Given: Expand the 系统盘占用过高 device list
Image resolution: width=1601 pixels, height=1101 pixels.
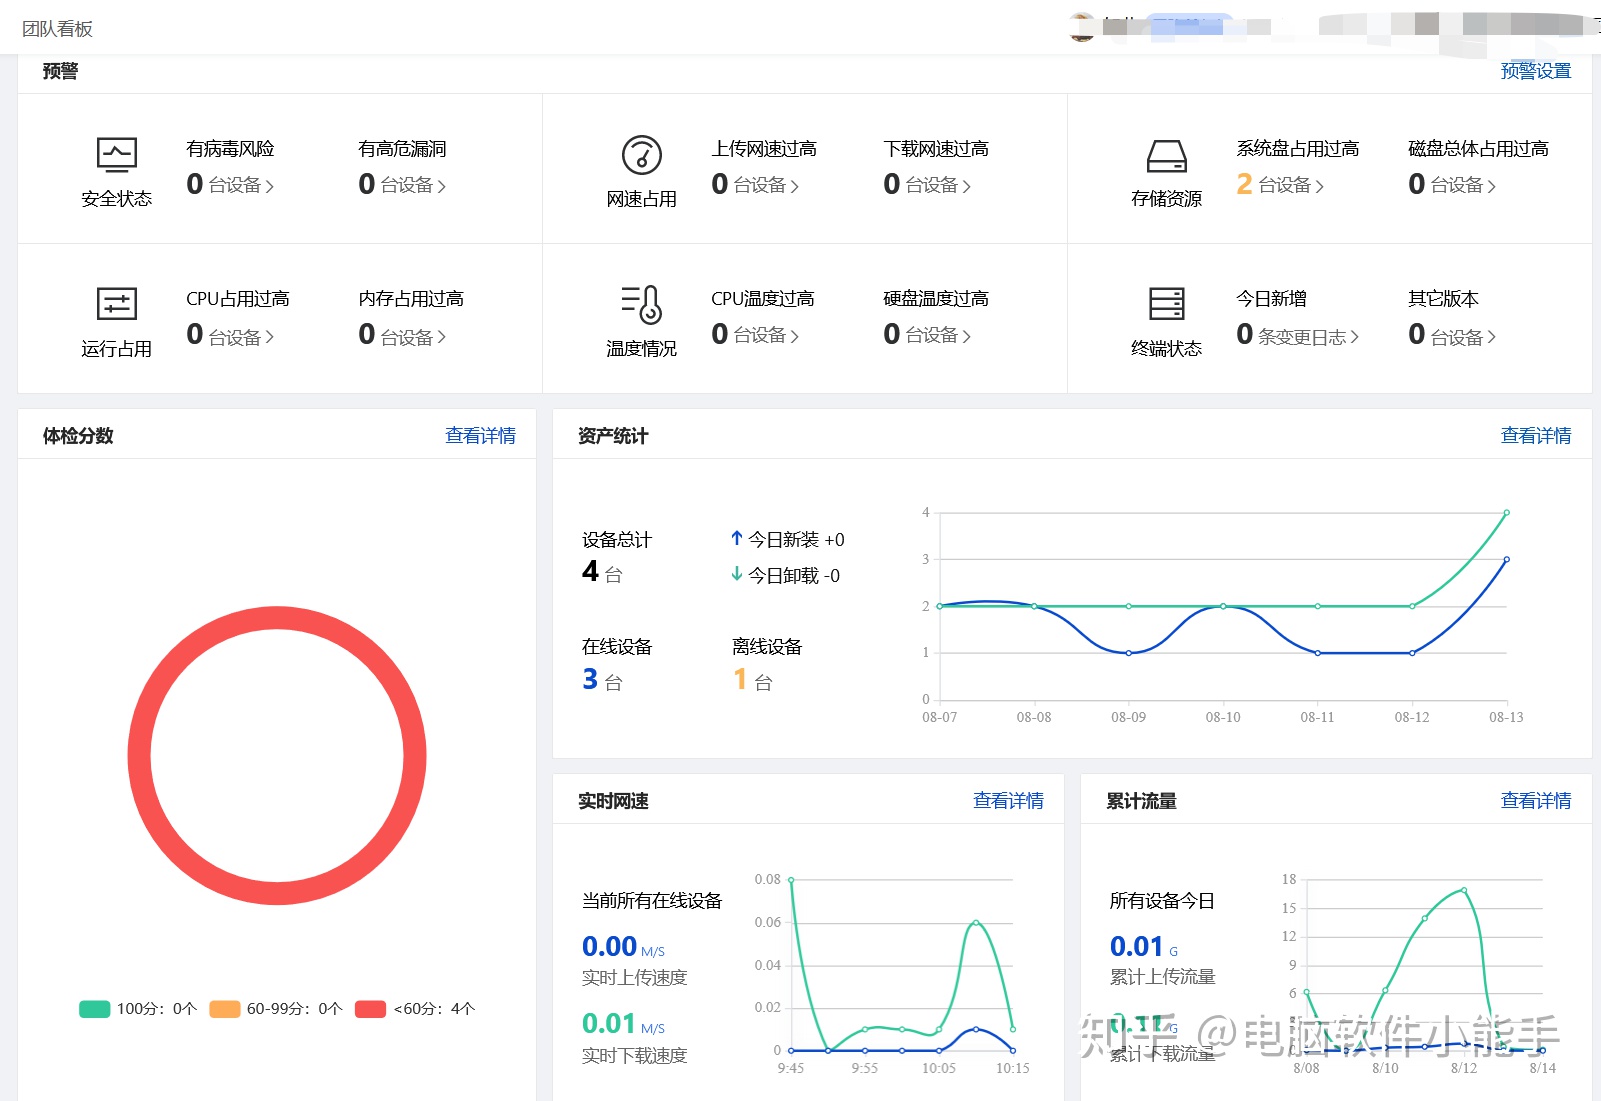Looking at the screenshot, I should [1322, 185].
